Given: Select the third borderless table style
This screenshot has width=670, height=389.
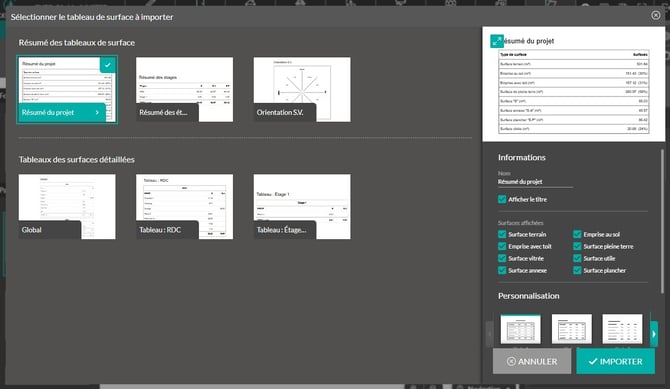Looking at the screenshot, I should click(x=622, y=329).
